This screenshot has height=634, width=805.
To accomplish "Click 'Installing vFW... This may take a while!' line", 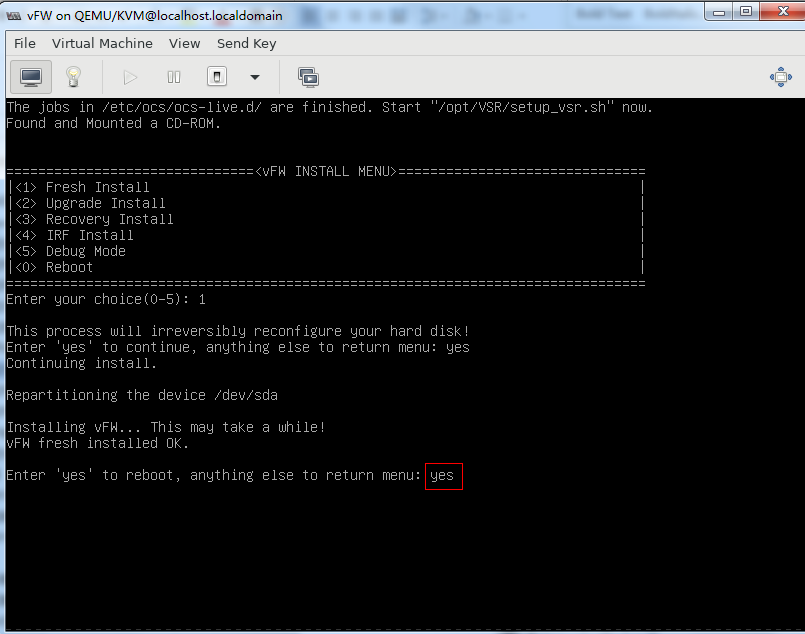I will pyautogui.click(x=166, y=427).
